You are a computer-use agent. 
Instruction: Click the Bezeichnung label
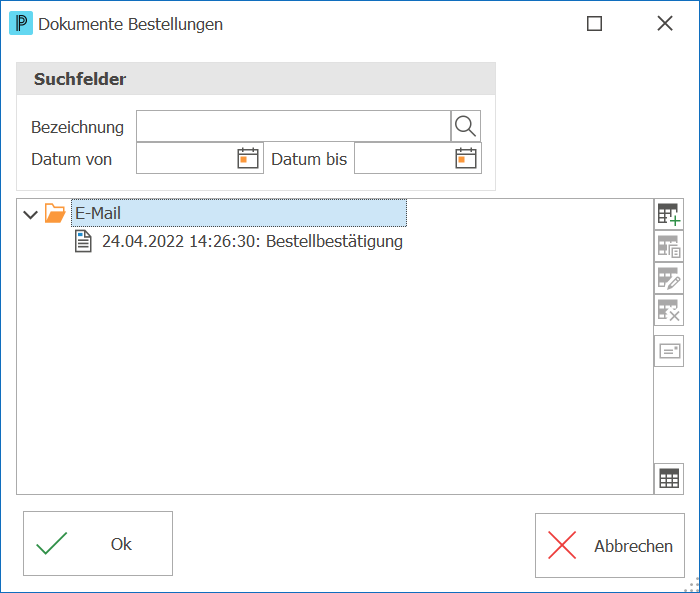click(77, 127)
